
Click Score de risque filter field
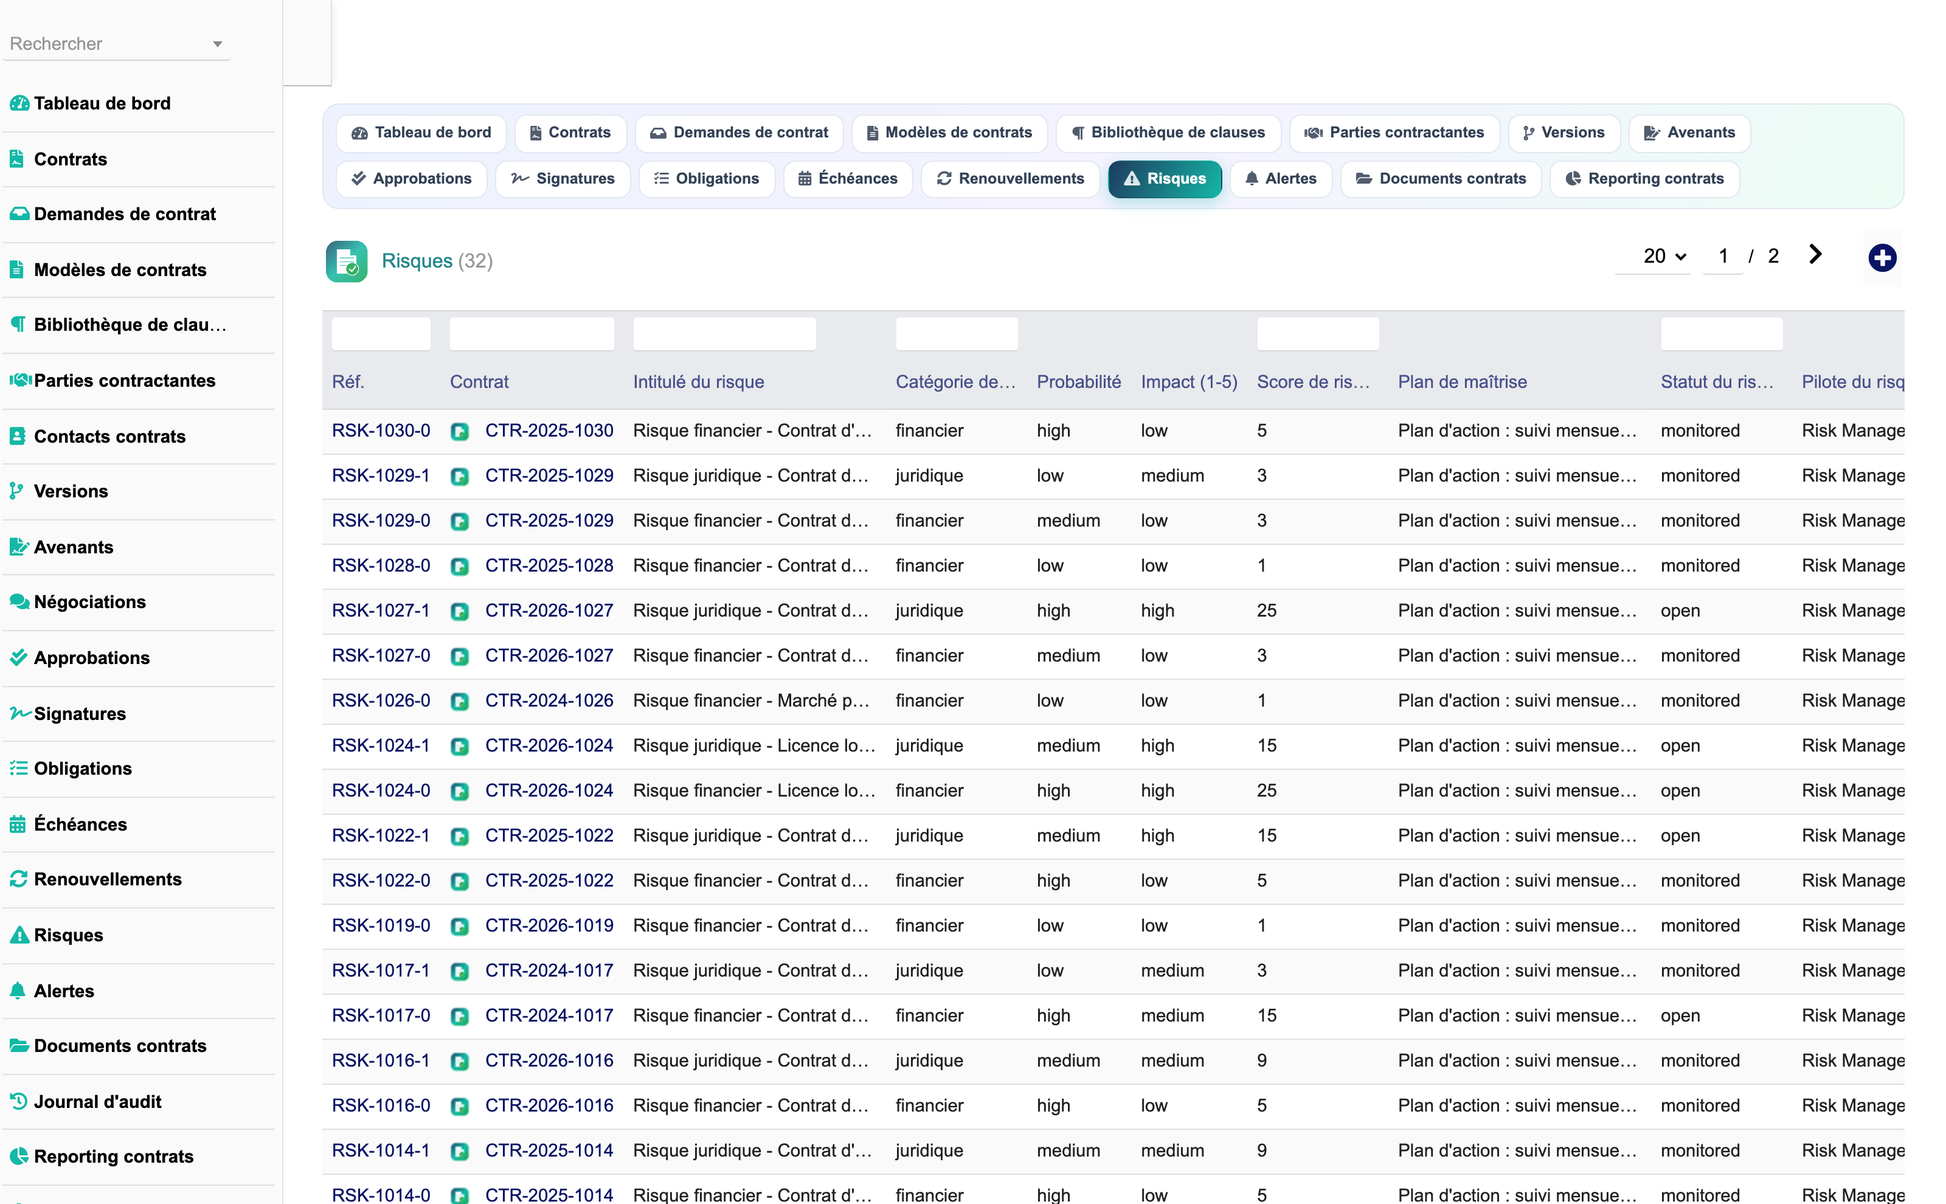pos(1318,334)
